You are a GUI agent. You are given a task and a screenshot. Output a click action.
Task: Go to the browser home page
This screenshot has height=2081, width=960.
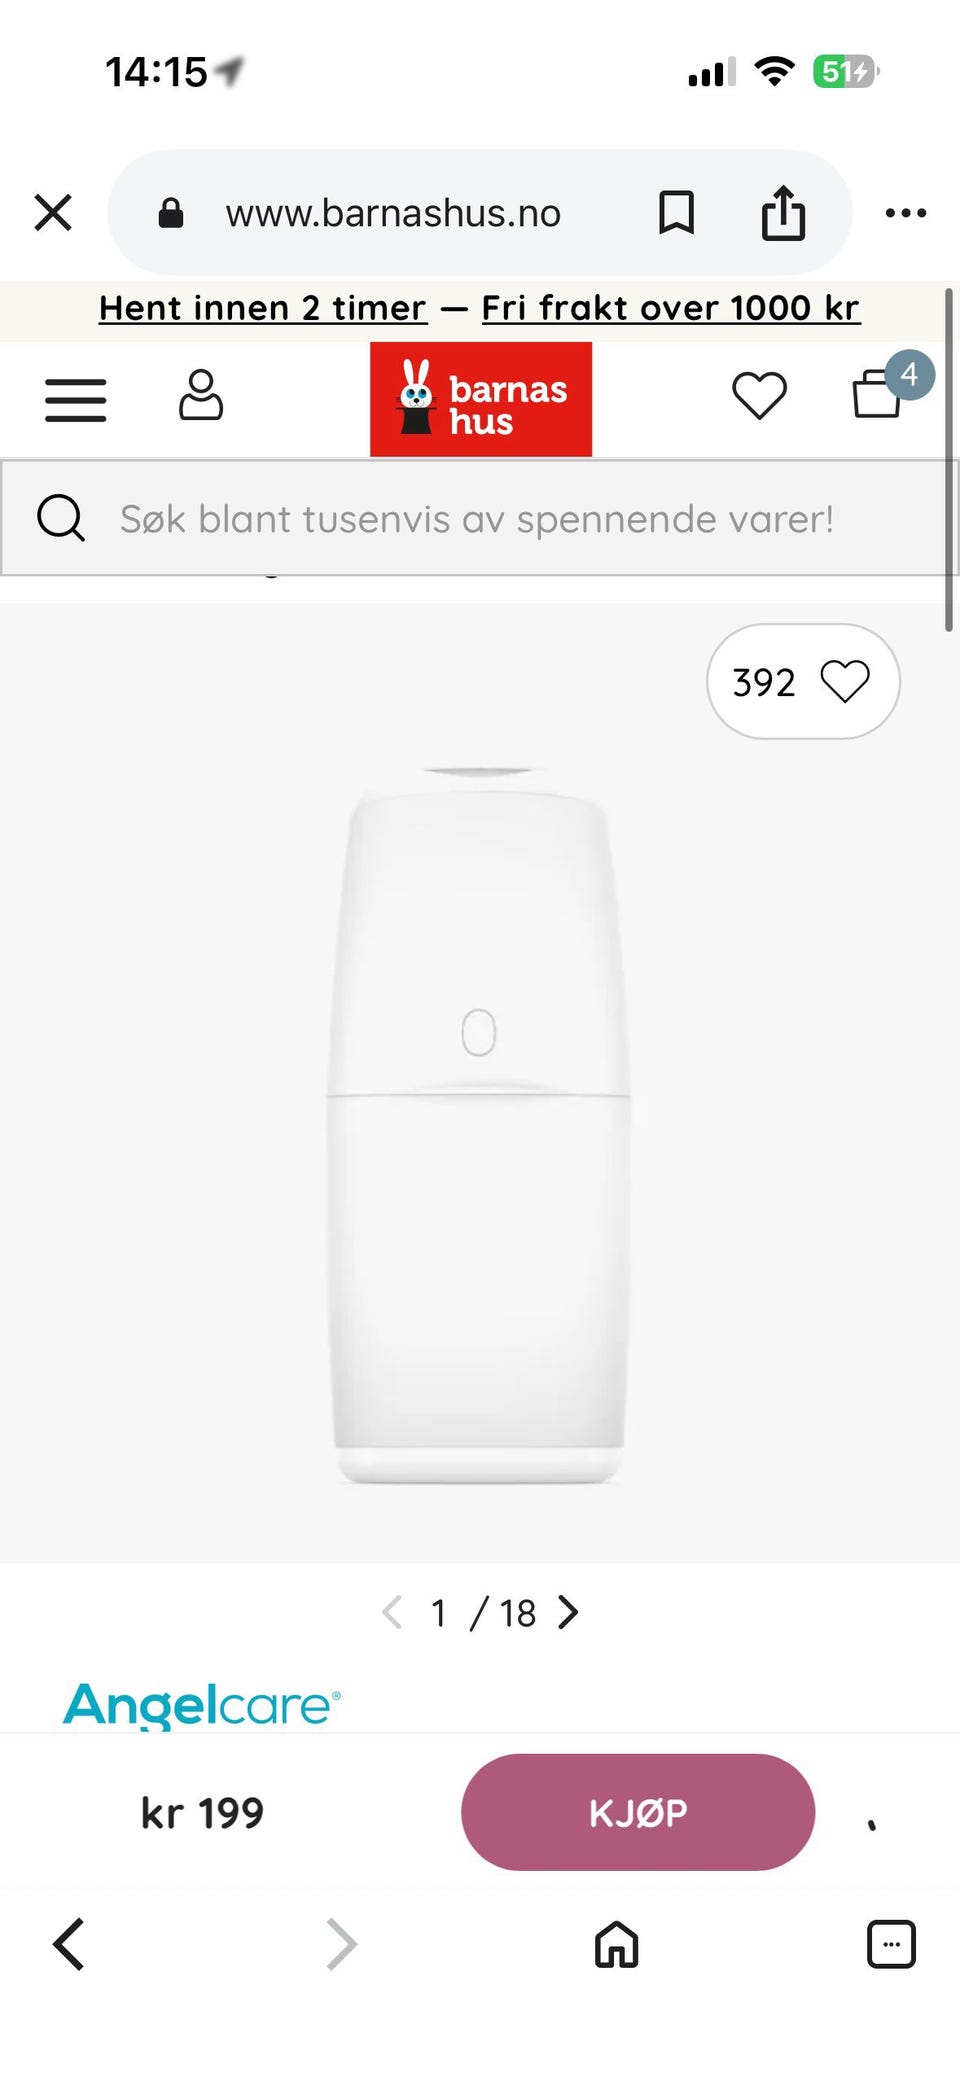pos(616,1945)
